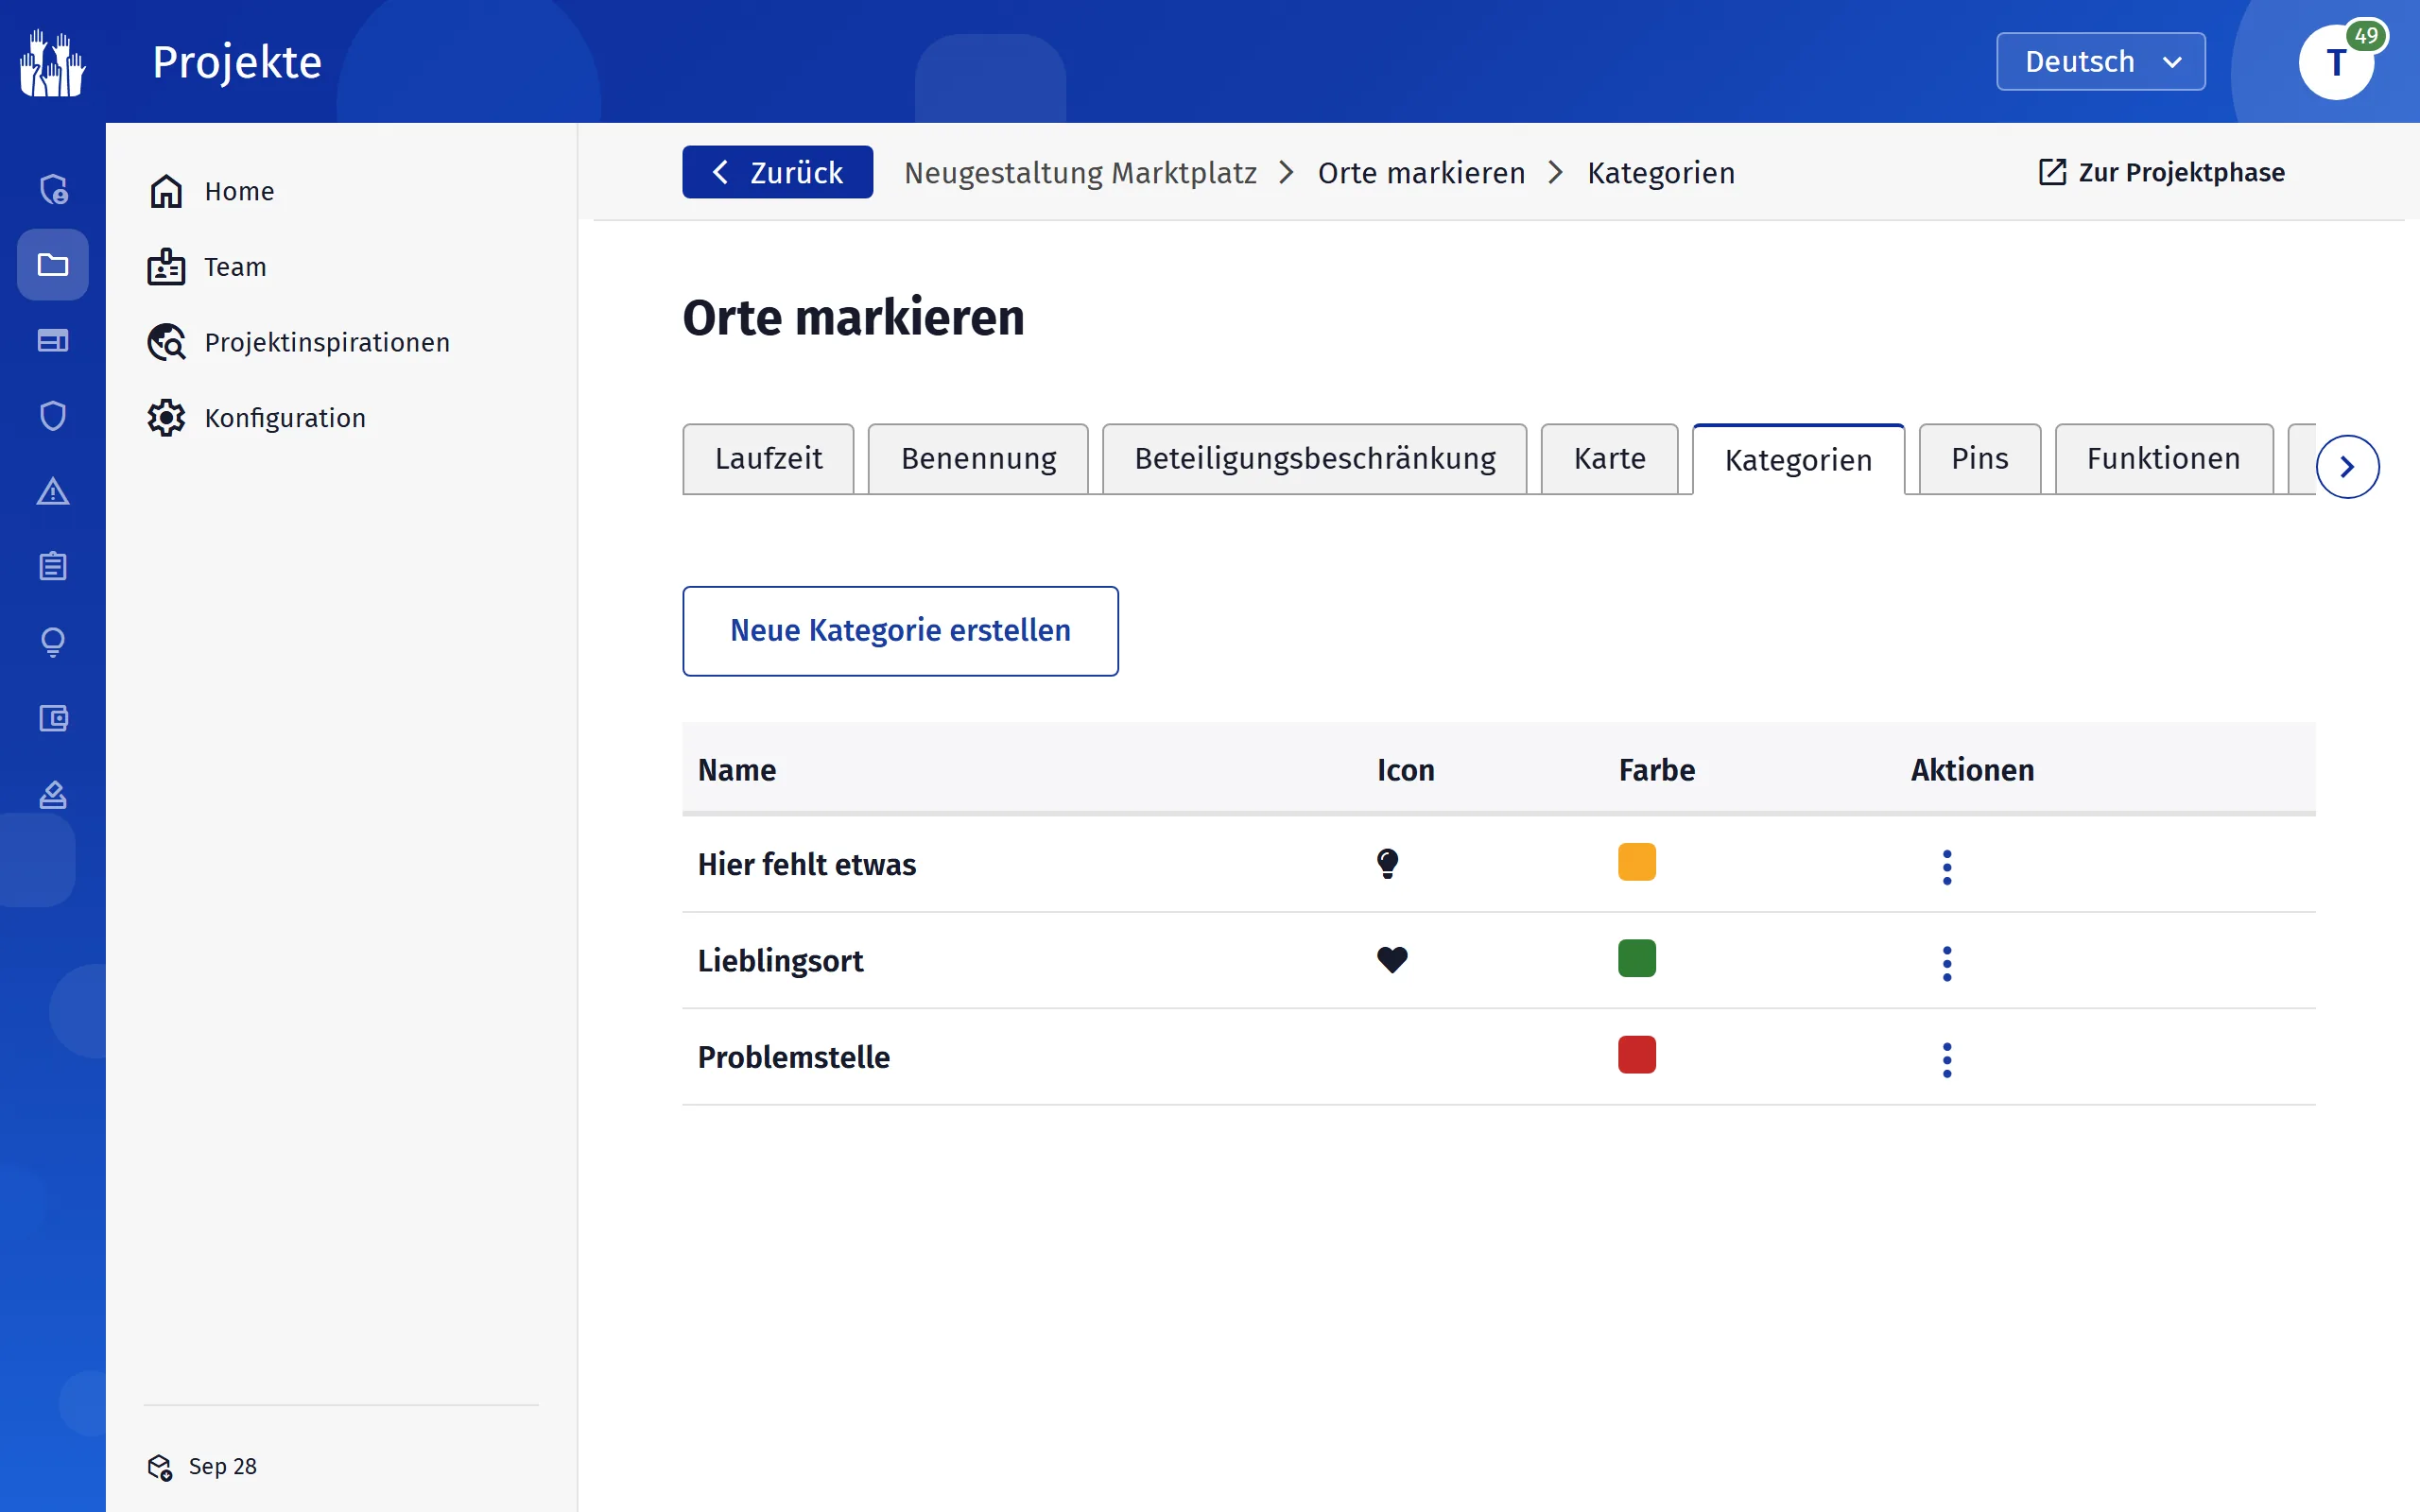Select the Kategorien tab
2420x1512 pixels.
(1798, 460)
